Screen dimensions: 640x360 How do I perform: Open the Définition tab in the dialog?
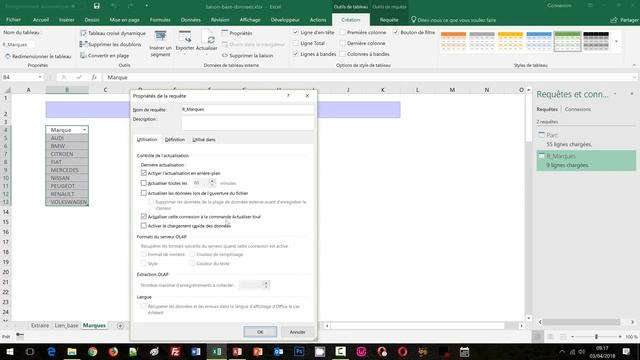coord(175,140)
